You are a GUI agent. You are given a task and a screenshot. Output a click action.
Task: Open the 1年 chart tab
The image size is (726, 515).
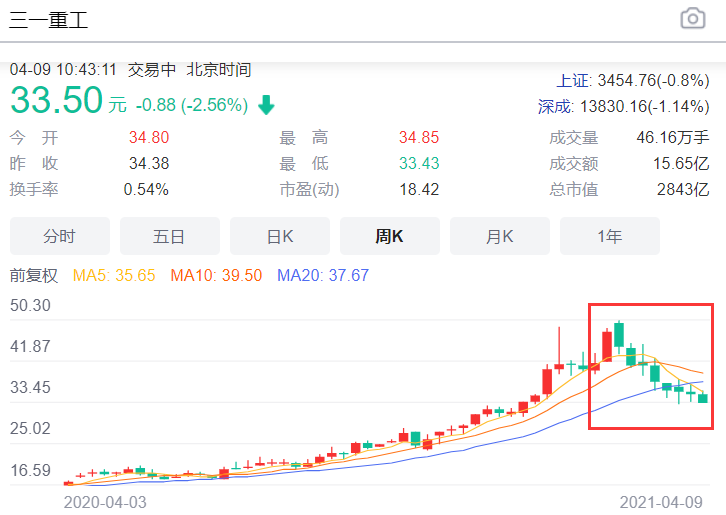pos(609,236)
